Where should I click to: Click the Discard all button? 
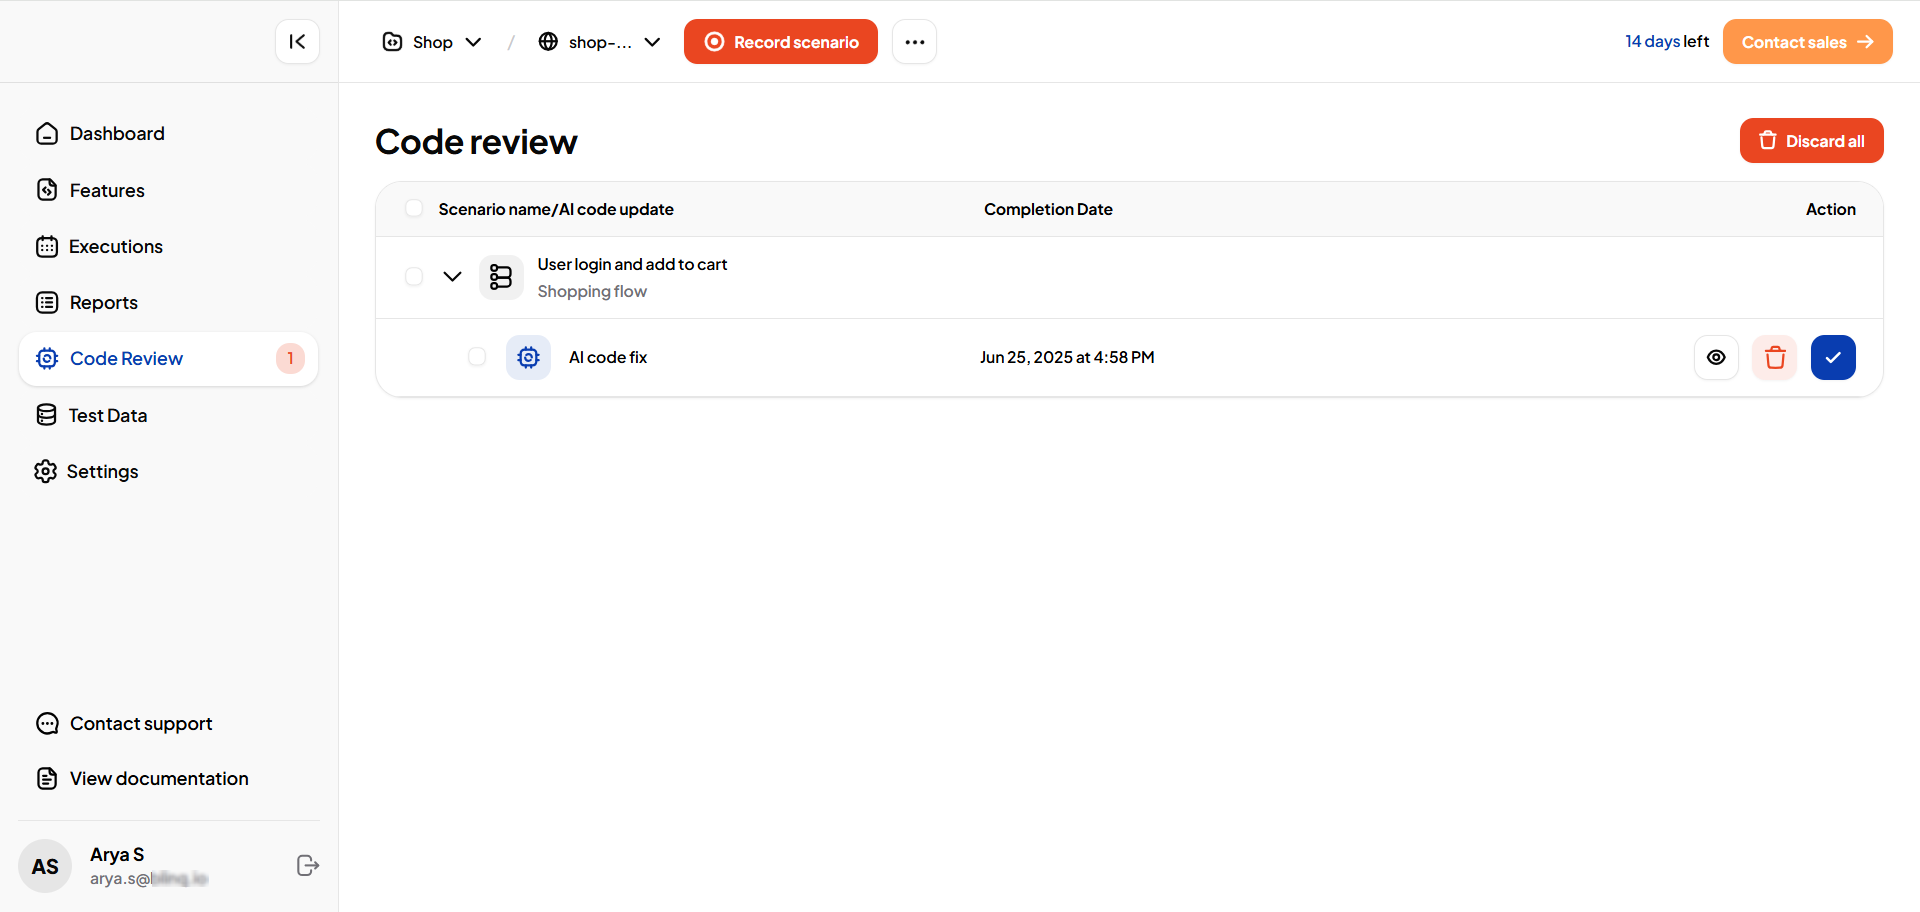[1811, 141]
